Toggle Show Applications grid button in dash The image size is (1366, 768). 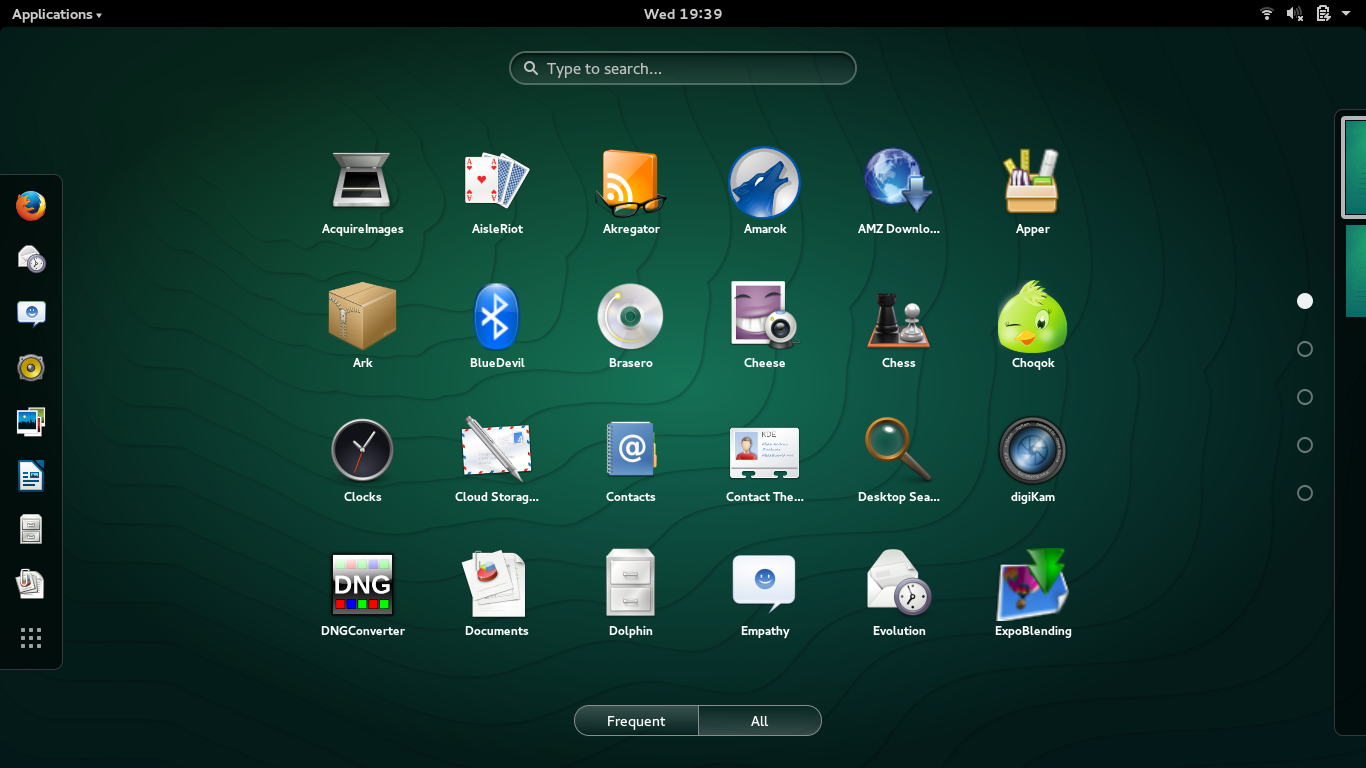(x=31, y=638)
